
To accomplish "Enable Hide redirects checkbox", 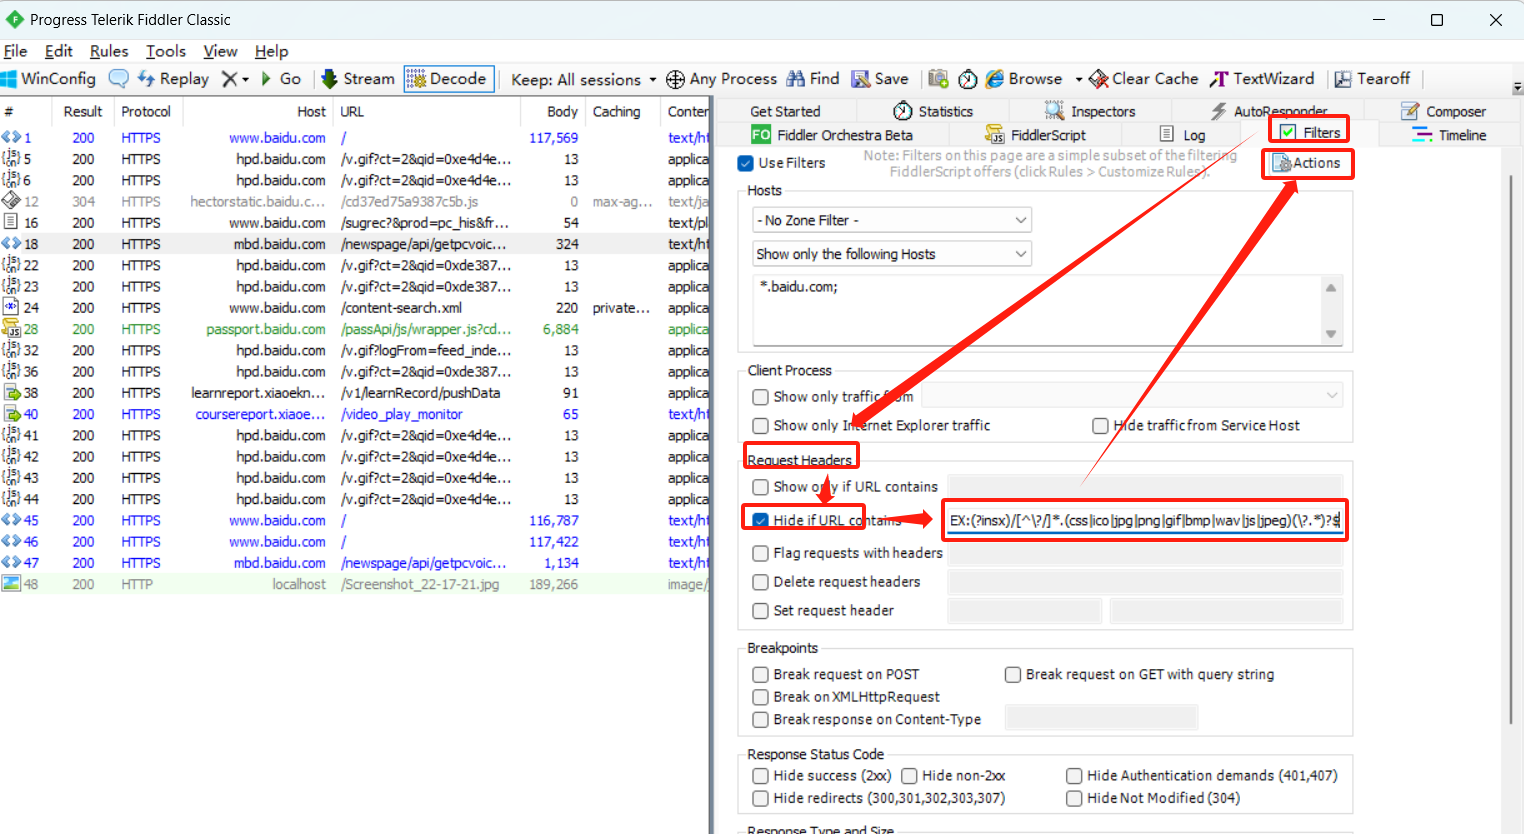I will [761, 799].
